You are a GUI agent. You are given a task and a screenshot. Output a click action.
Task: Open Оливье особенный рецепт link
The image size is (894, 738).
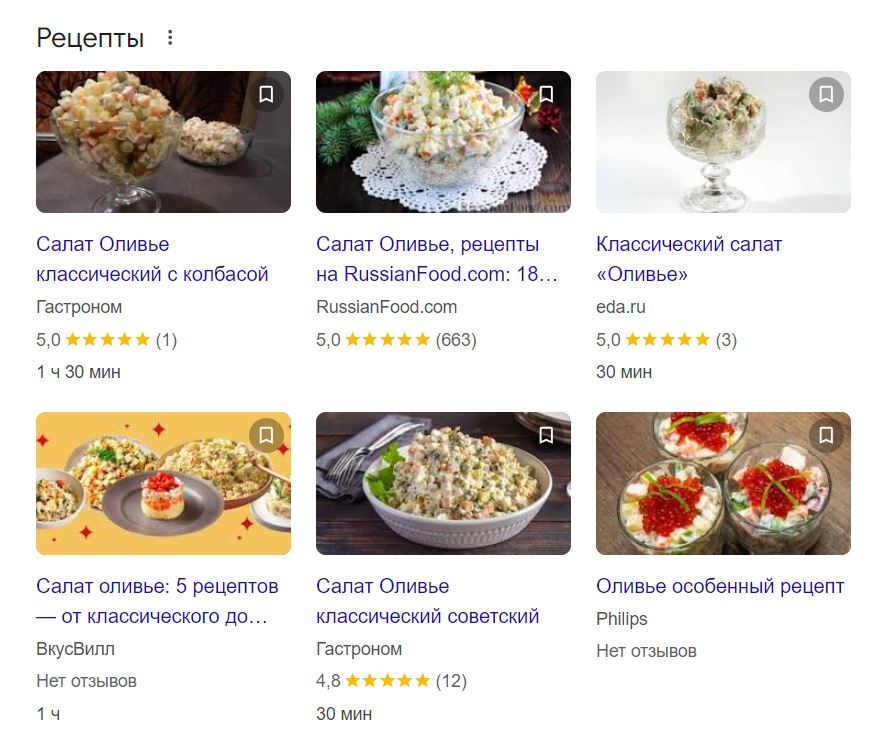(720, 586)
